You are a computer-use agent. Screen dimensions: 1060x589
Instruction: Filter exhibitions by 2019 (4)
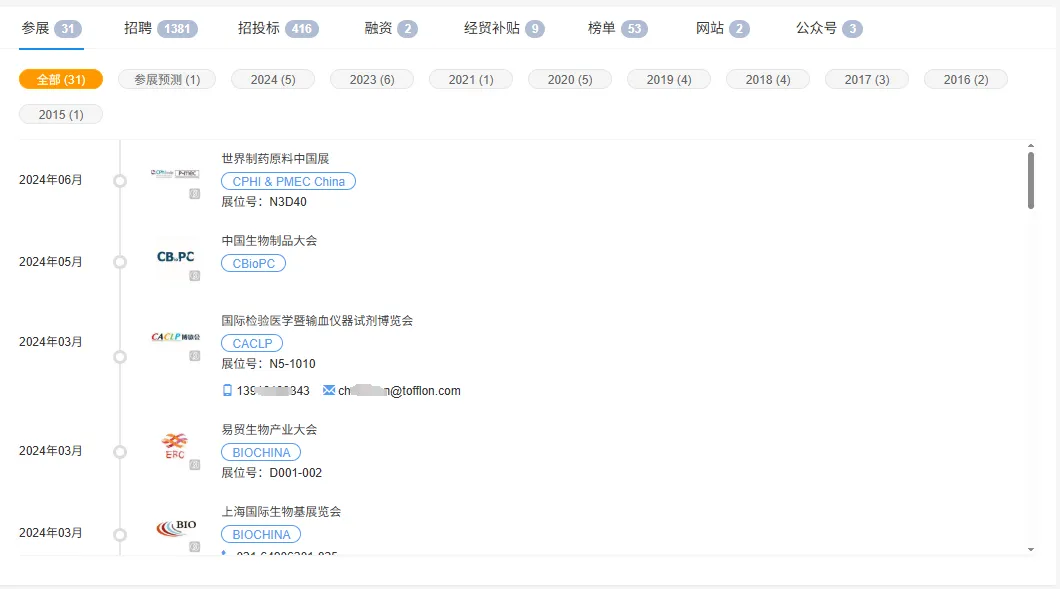(669, 79)
